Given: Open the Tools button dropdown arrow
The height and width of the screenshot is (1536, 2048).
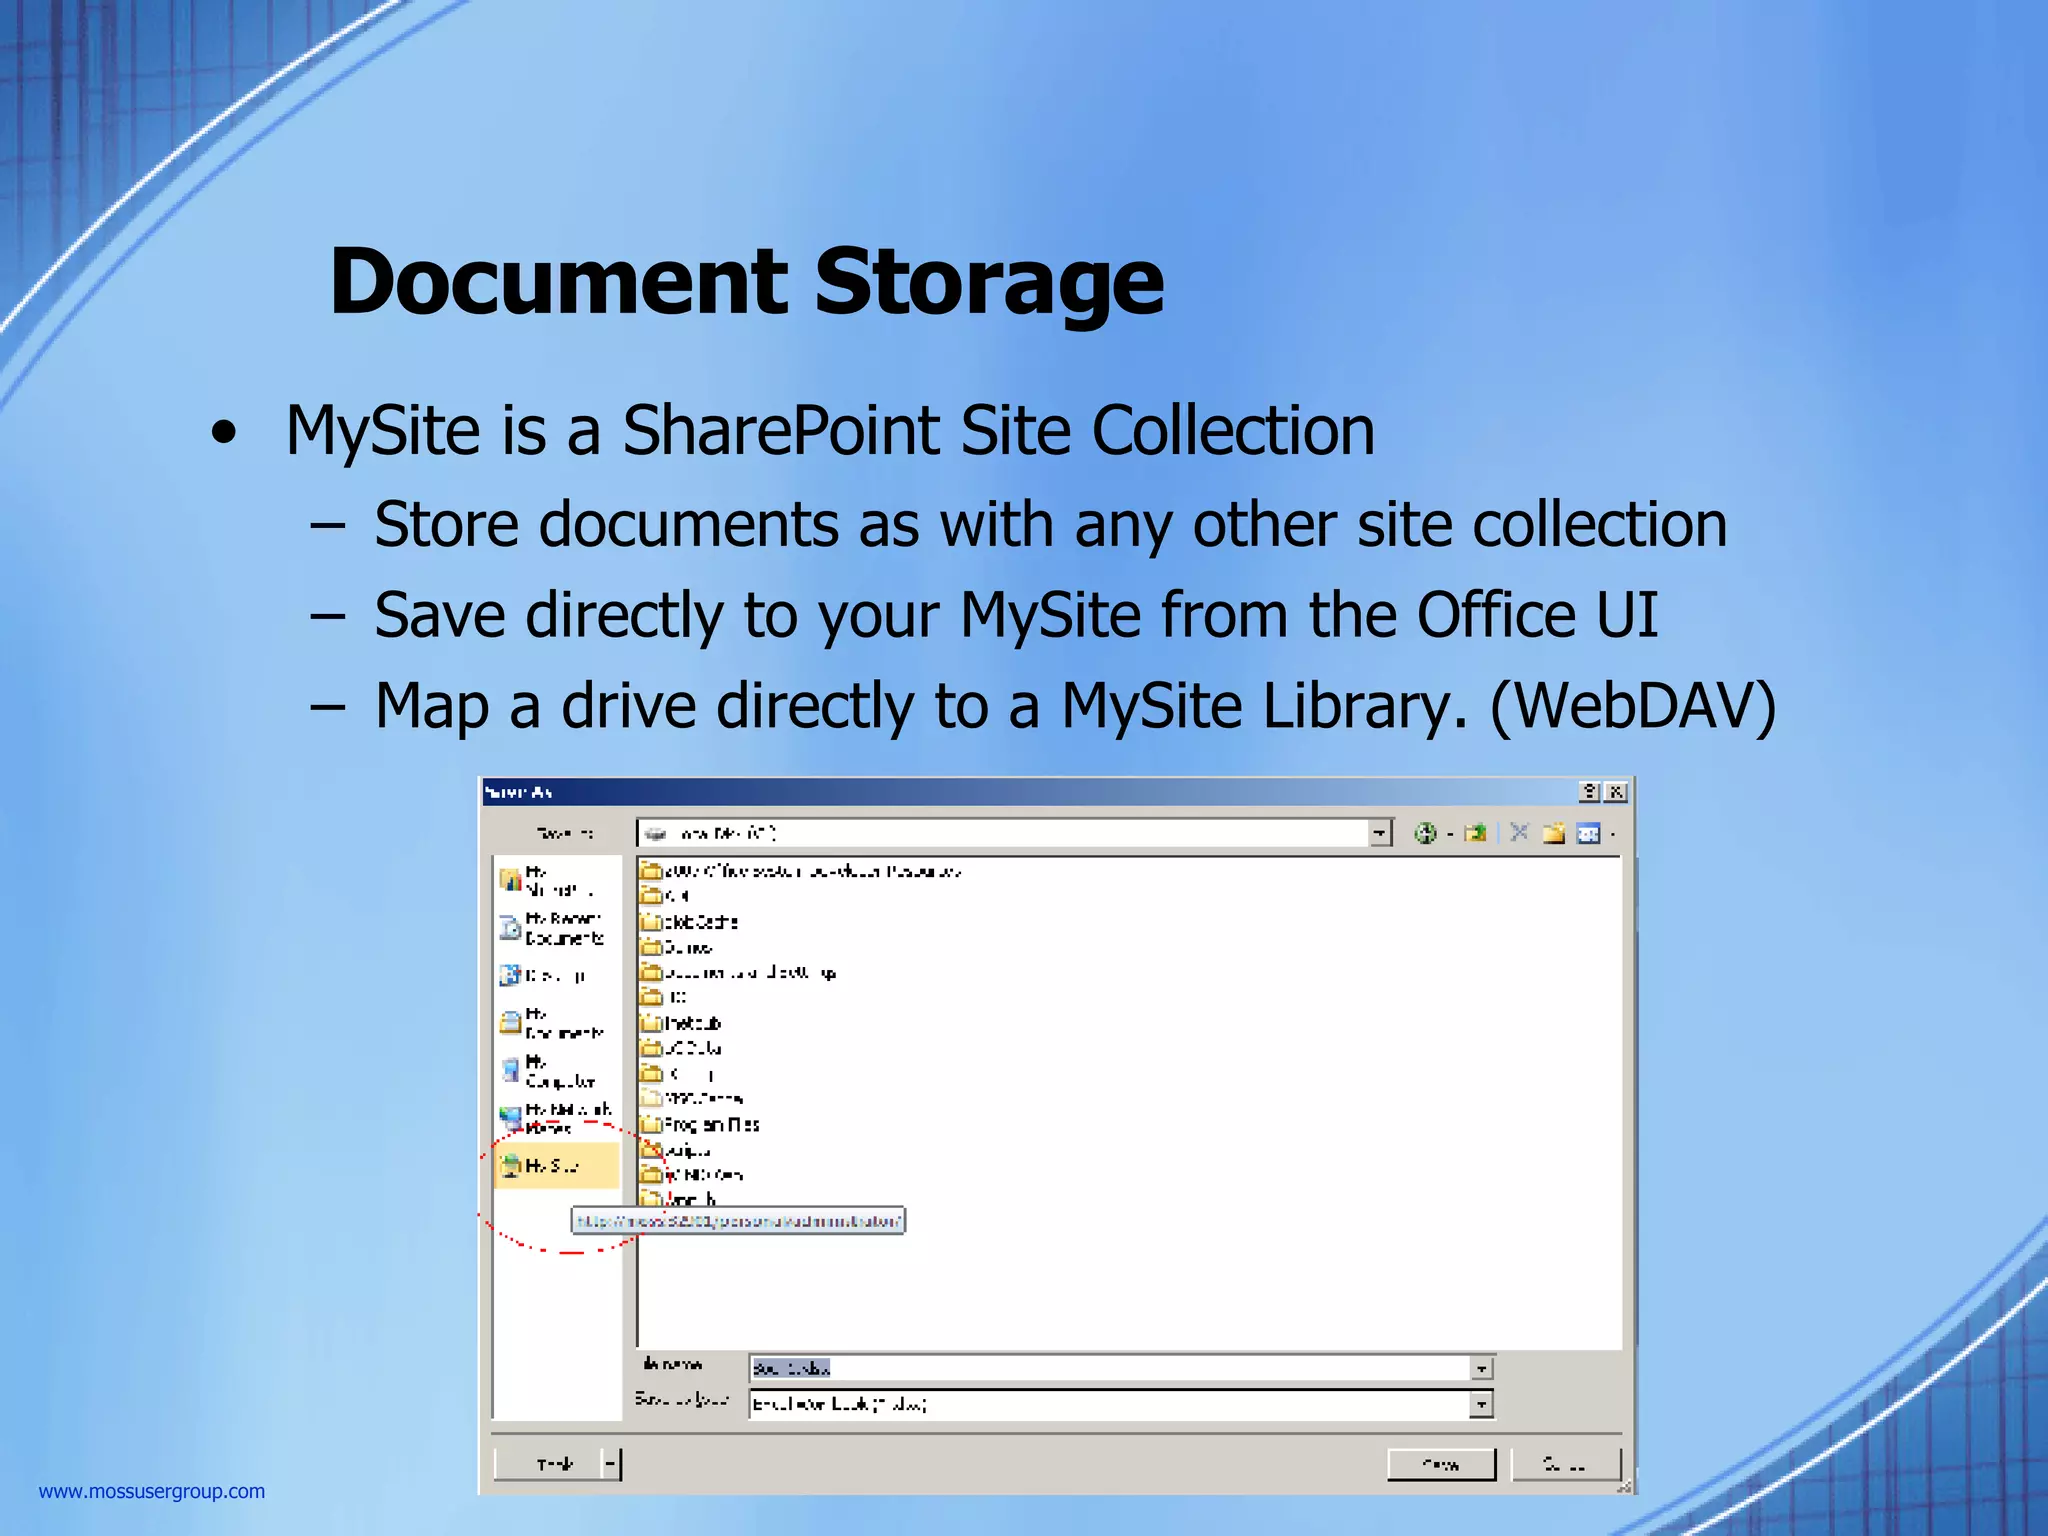Looking at the screenshot, I should click(x=611, y=1464).
